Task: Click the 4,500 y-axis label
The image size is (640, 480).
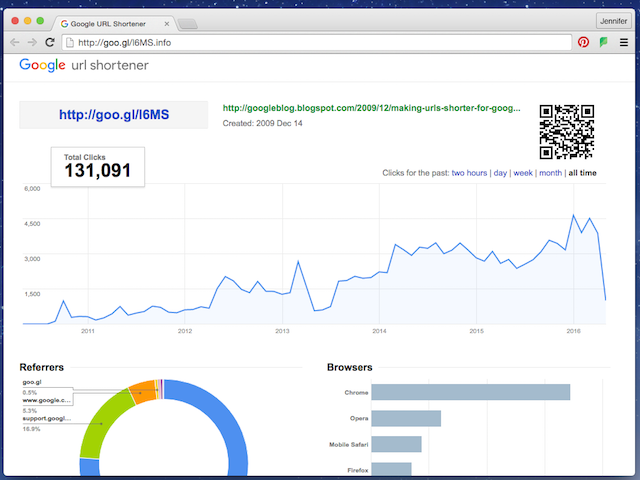Action: (x=32, y=224)
